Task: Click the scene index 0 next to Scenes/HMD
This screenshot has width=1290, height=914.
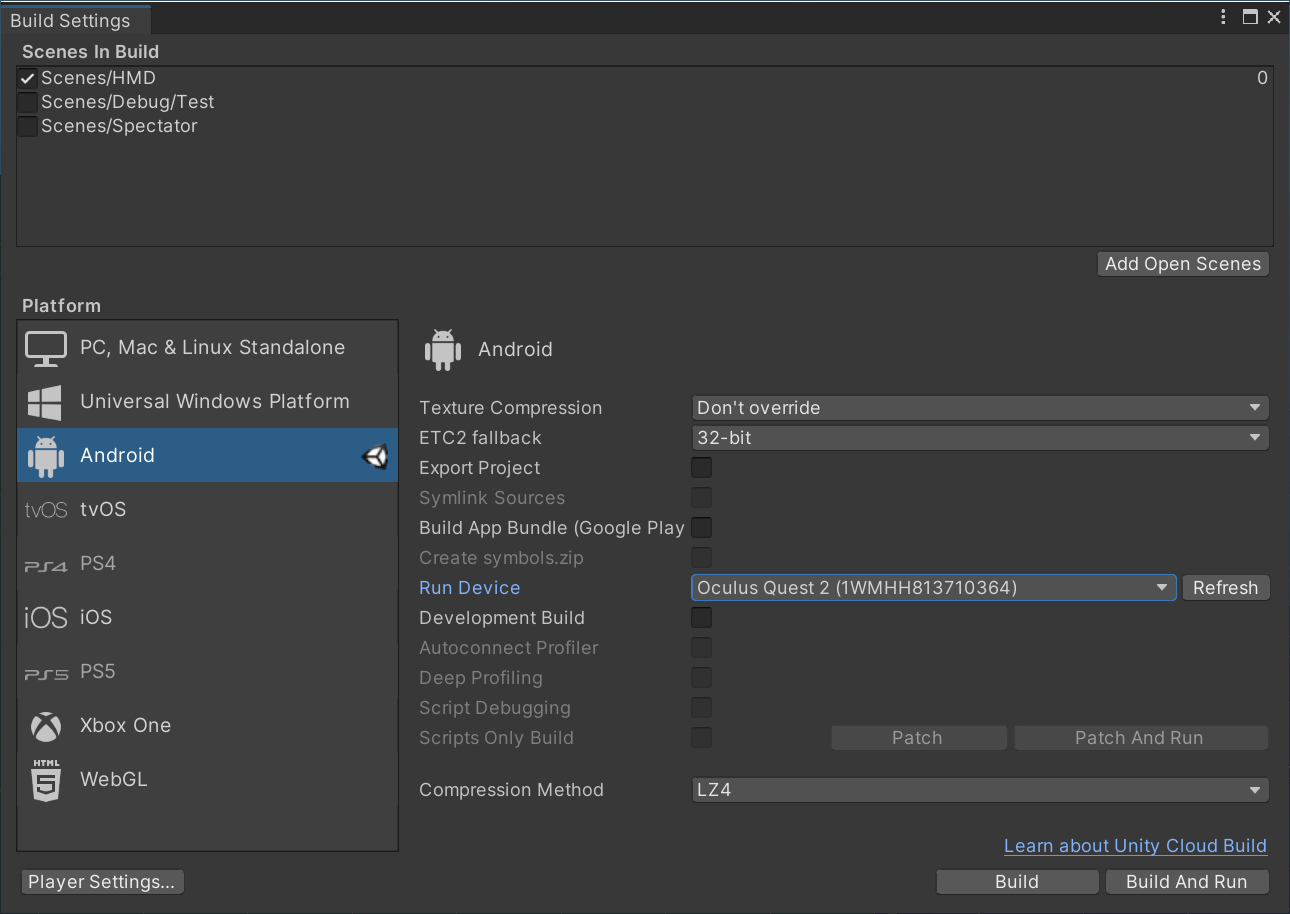Action: pos(1262,78)
